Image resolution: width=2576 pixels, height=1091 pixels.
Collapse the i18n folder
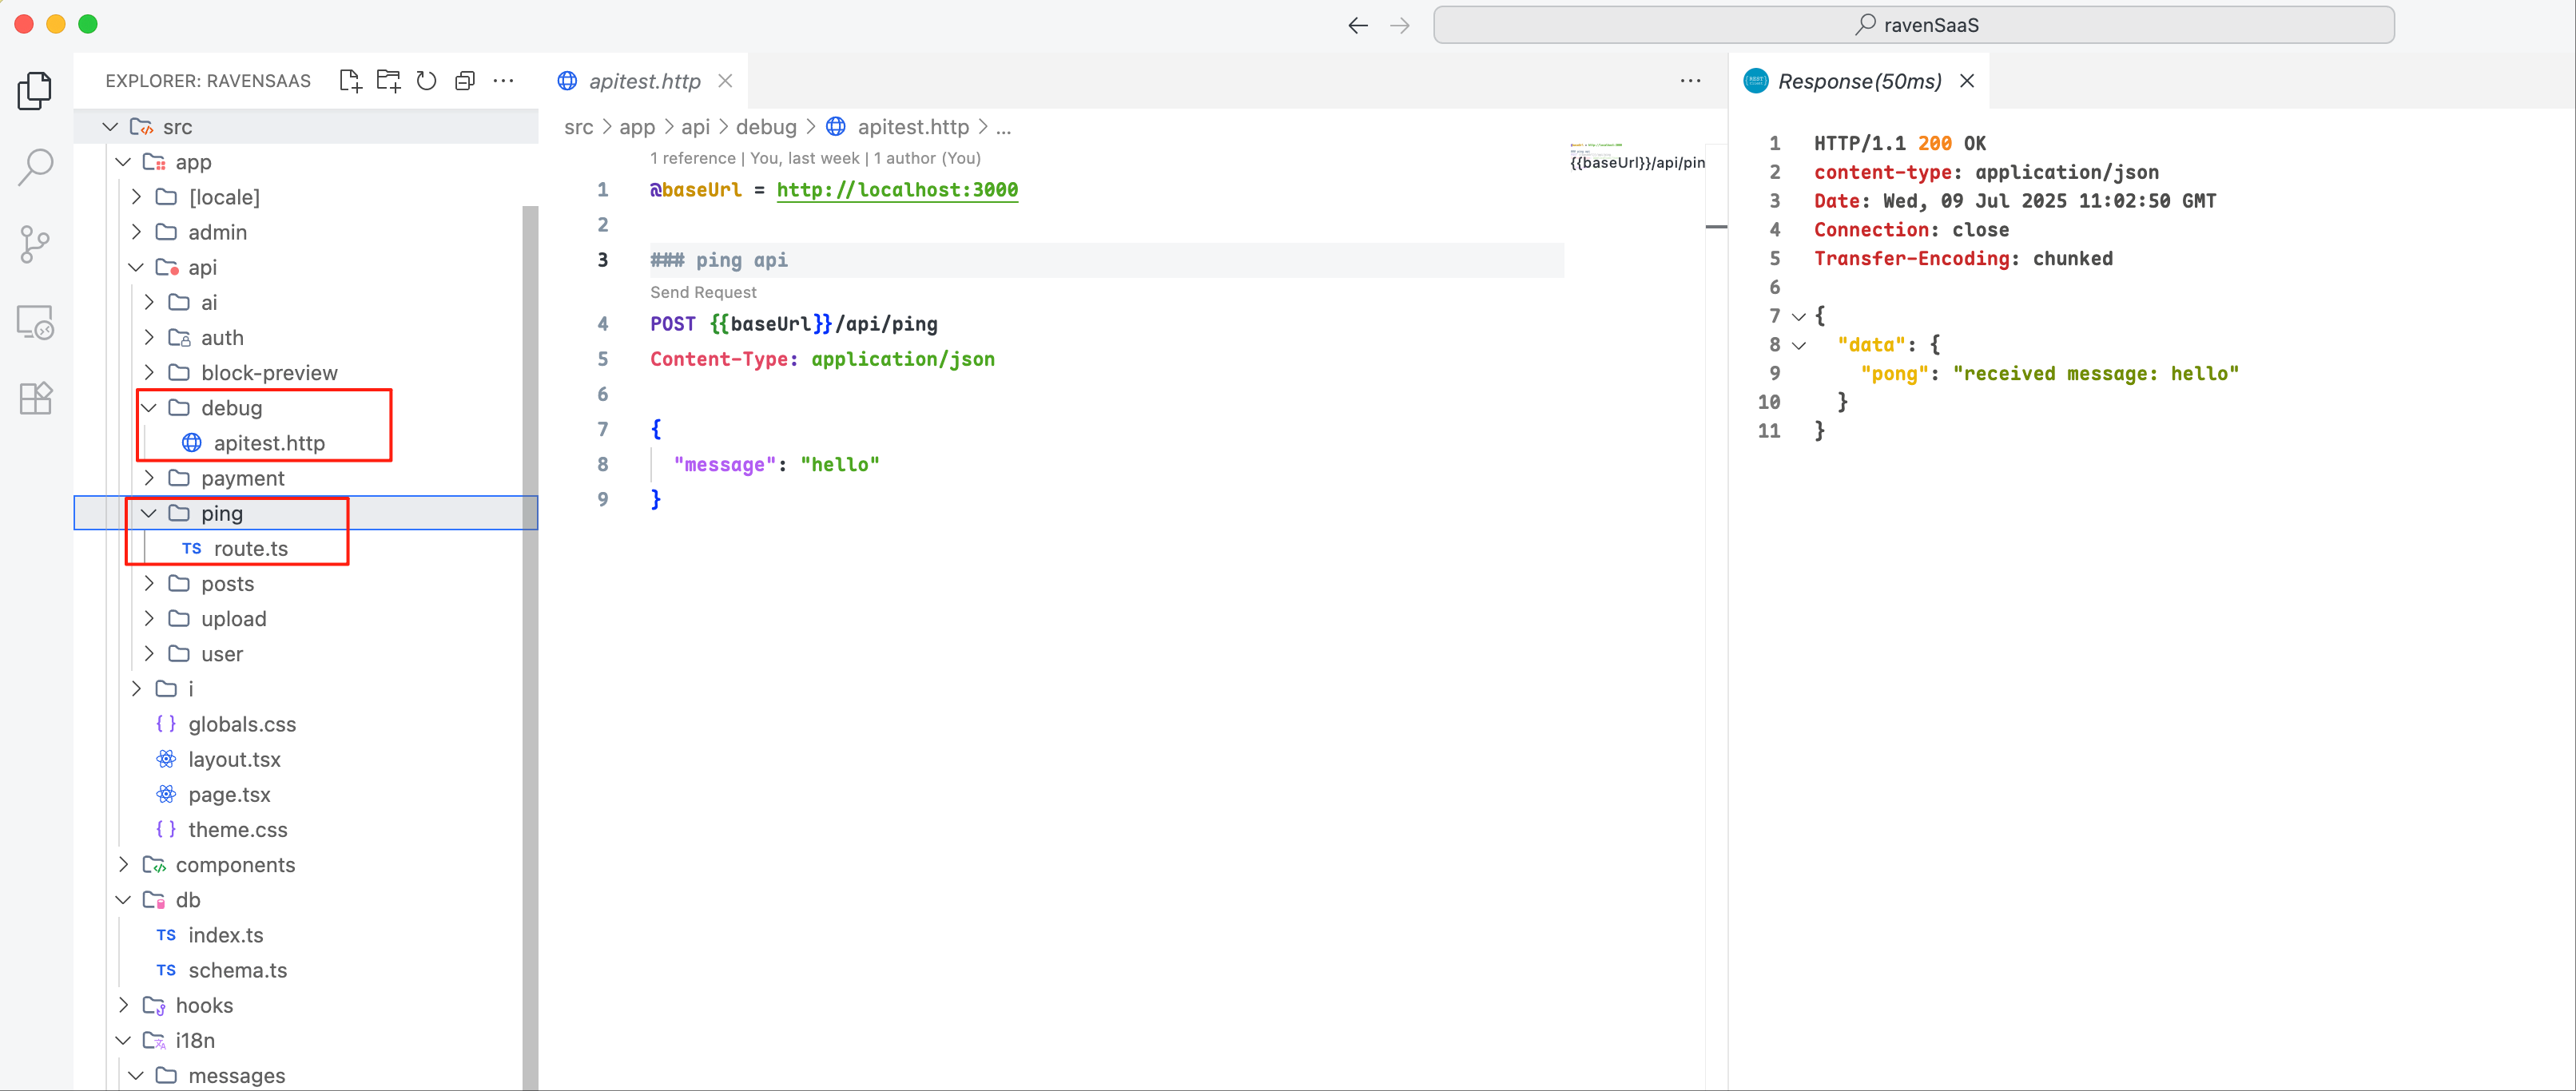124,1041
